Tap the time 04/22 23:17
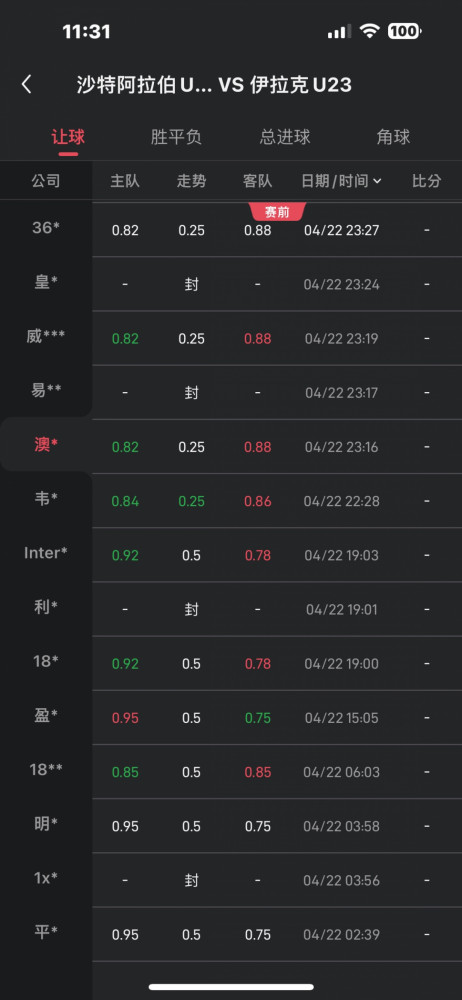The height and width of the screenshot is (1000, 462). click(341, 393)
